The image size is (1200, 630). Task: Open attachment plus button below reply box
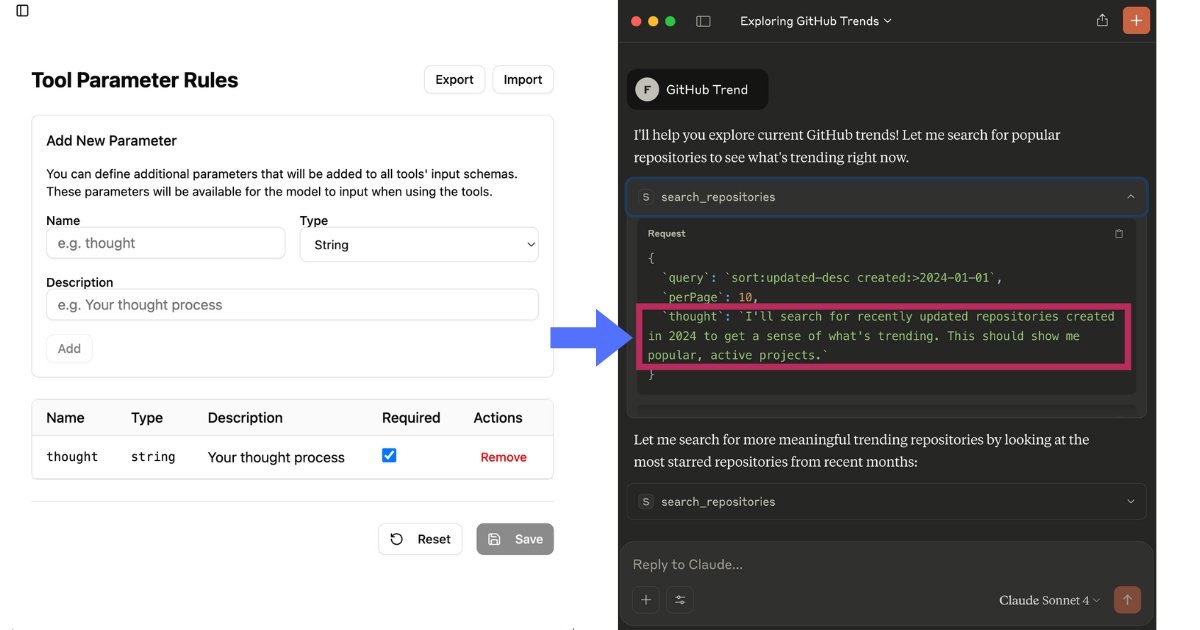646,600
